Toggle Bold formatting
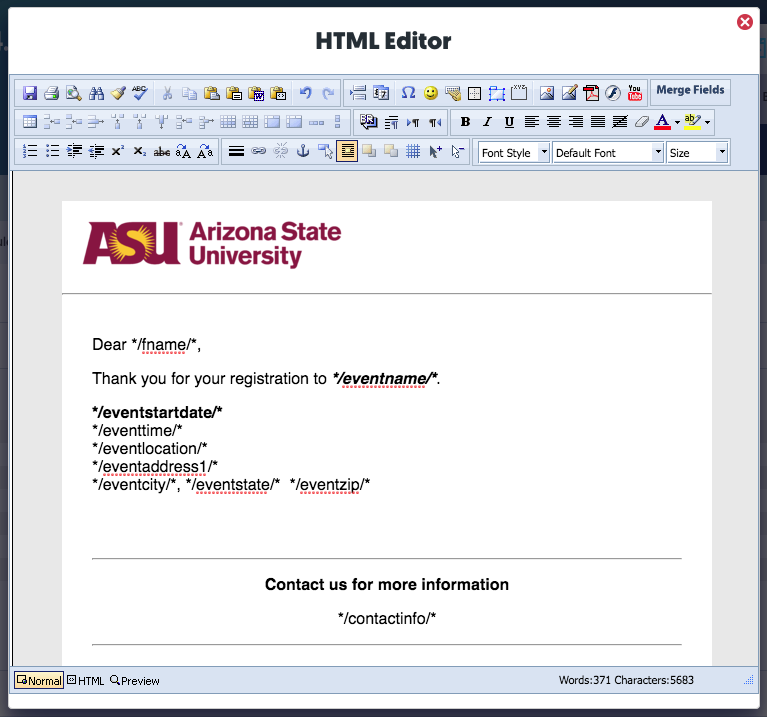 coord(465,122)
